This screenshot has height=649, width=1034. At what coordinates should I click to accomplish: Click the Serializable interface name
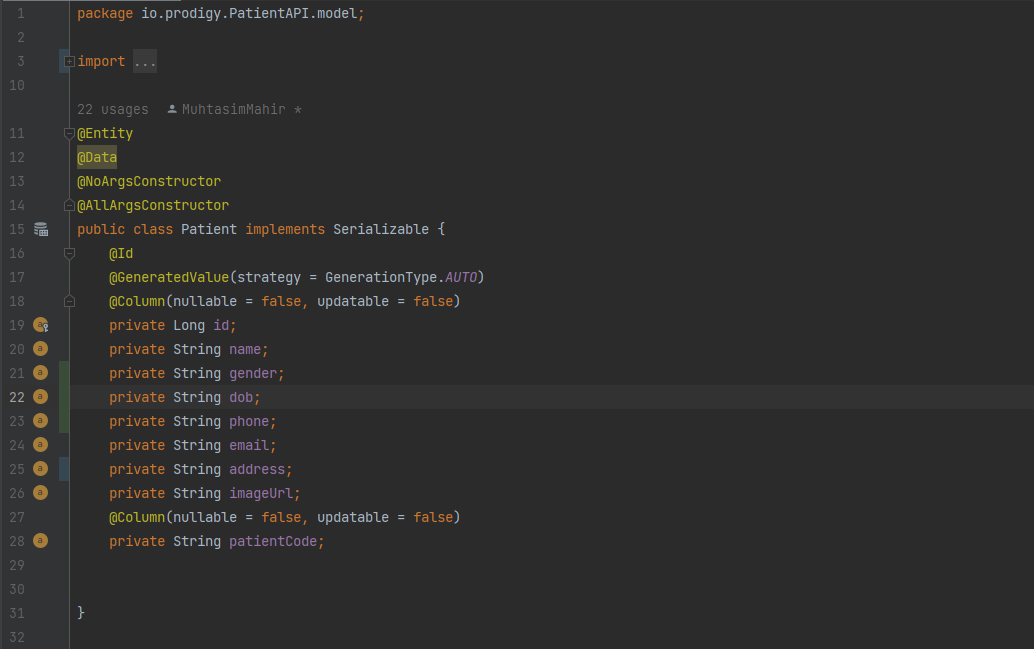click(380, 230)
